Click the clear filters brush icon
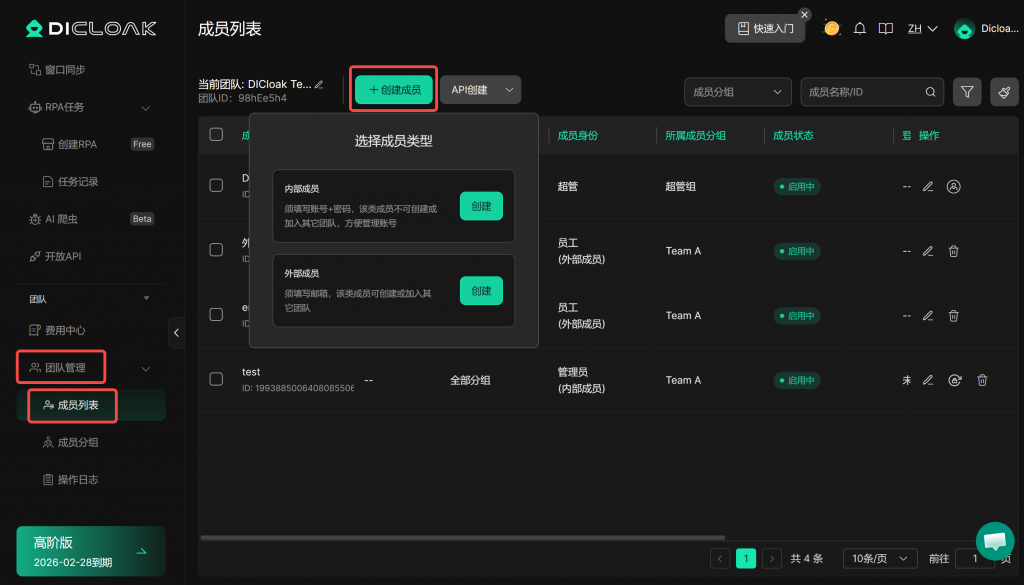 coord(1004,92)
